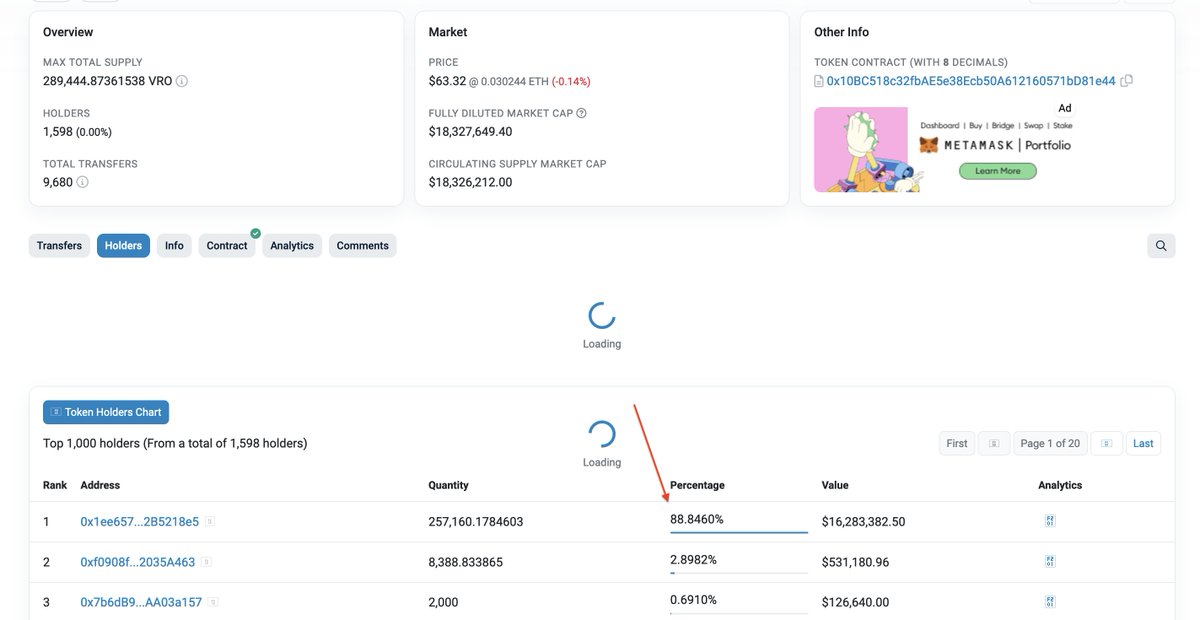Image resolution: width=1200 pixels, height=620 pixels.
Task: Open the verified Contract tab
Action: 226,245
